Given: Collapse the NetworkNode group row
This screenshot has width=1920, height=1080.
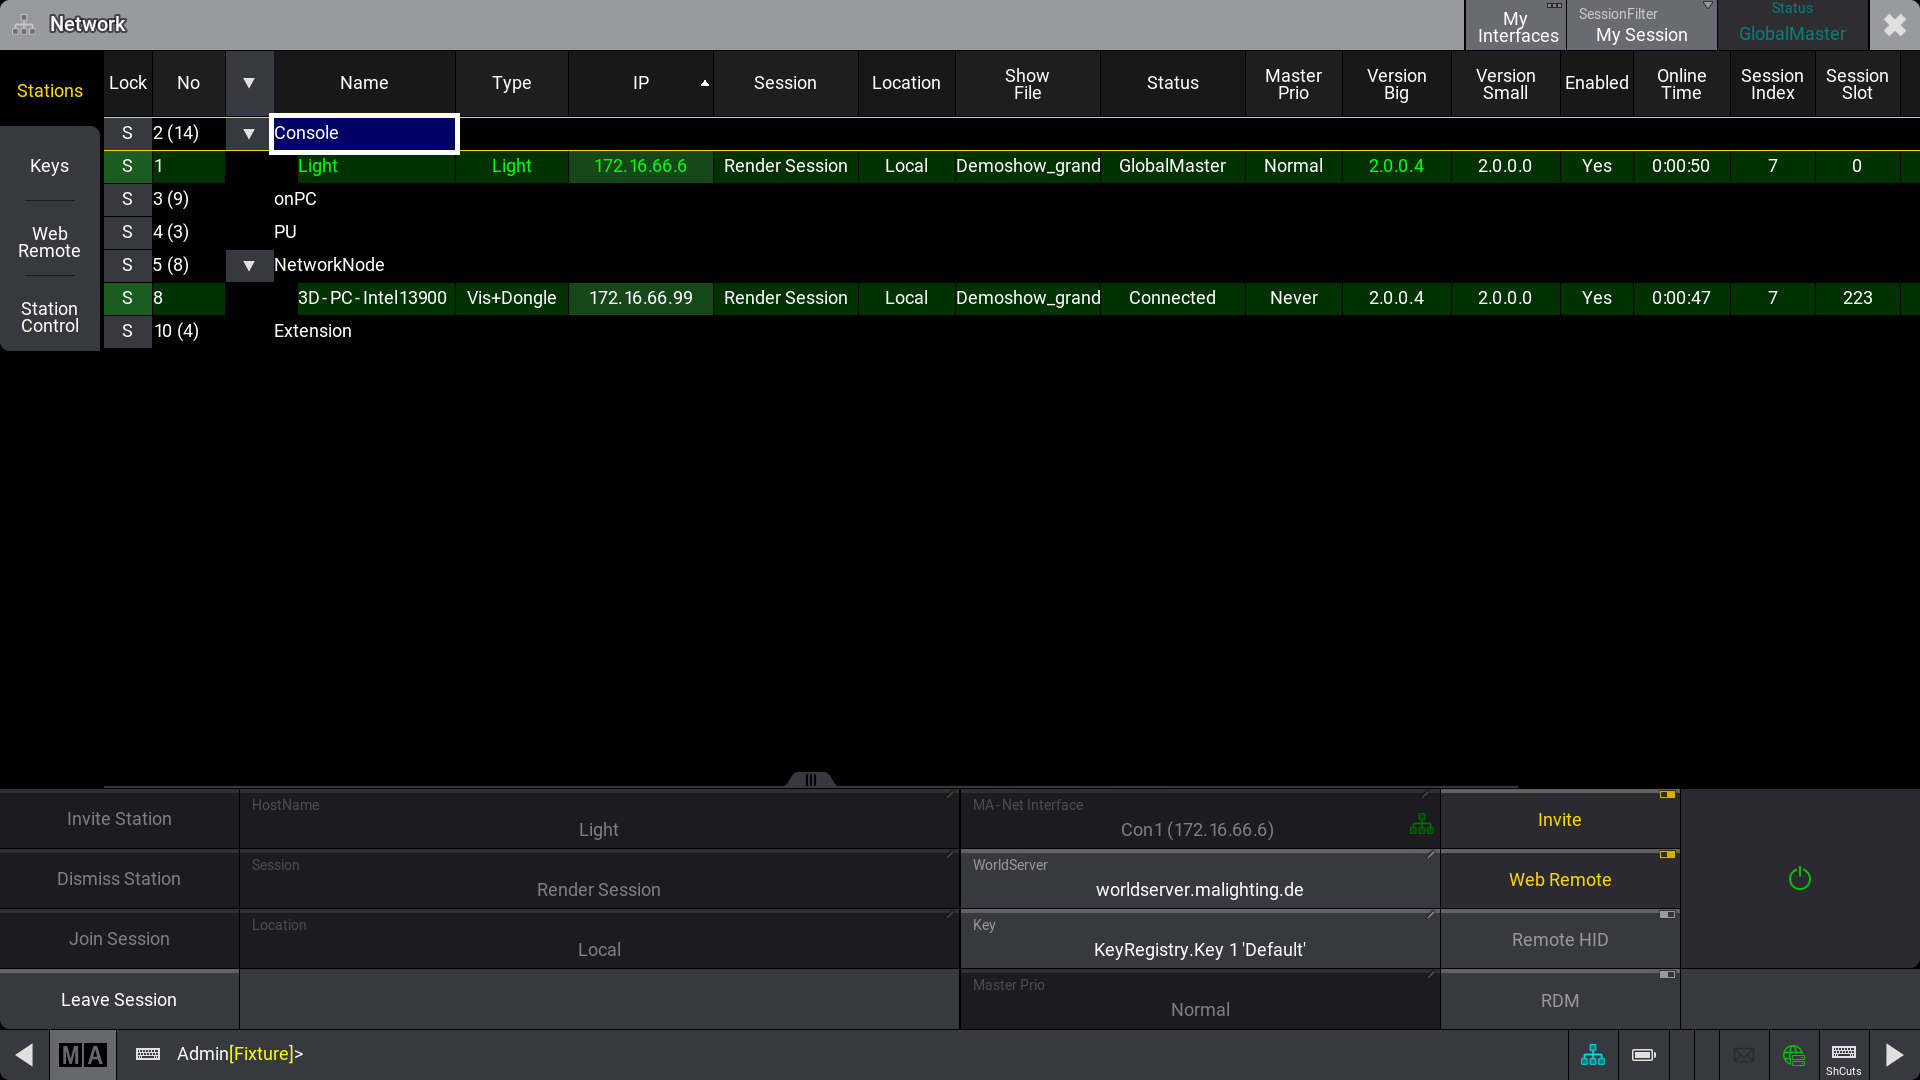Looking at the screenshot, I should [x=249, y=265].
